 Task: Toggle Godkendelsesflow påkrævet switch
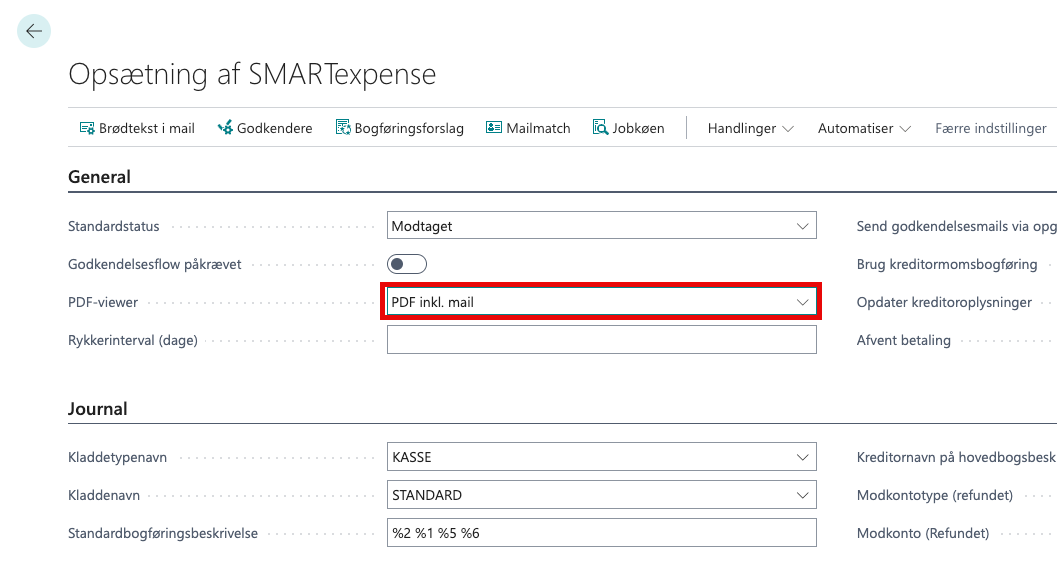tap(407, 264)
